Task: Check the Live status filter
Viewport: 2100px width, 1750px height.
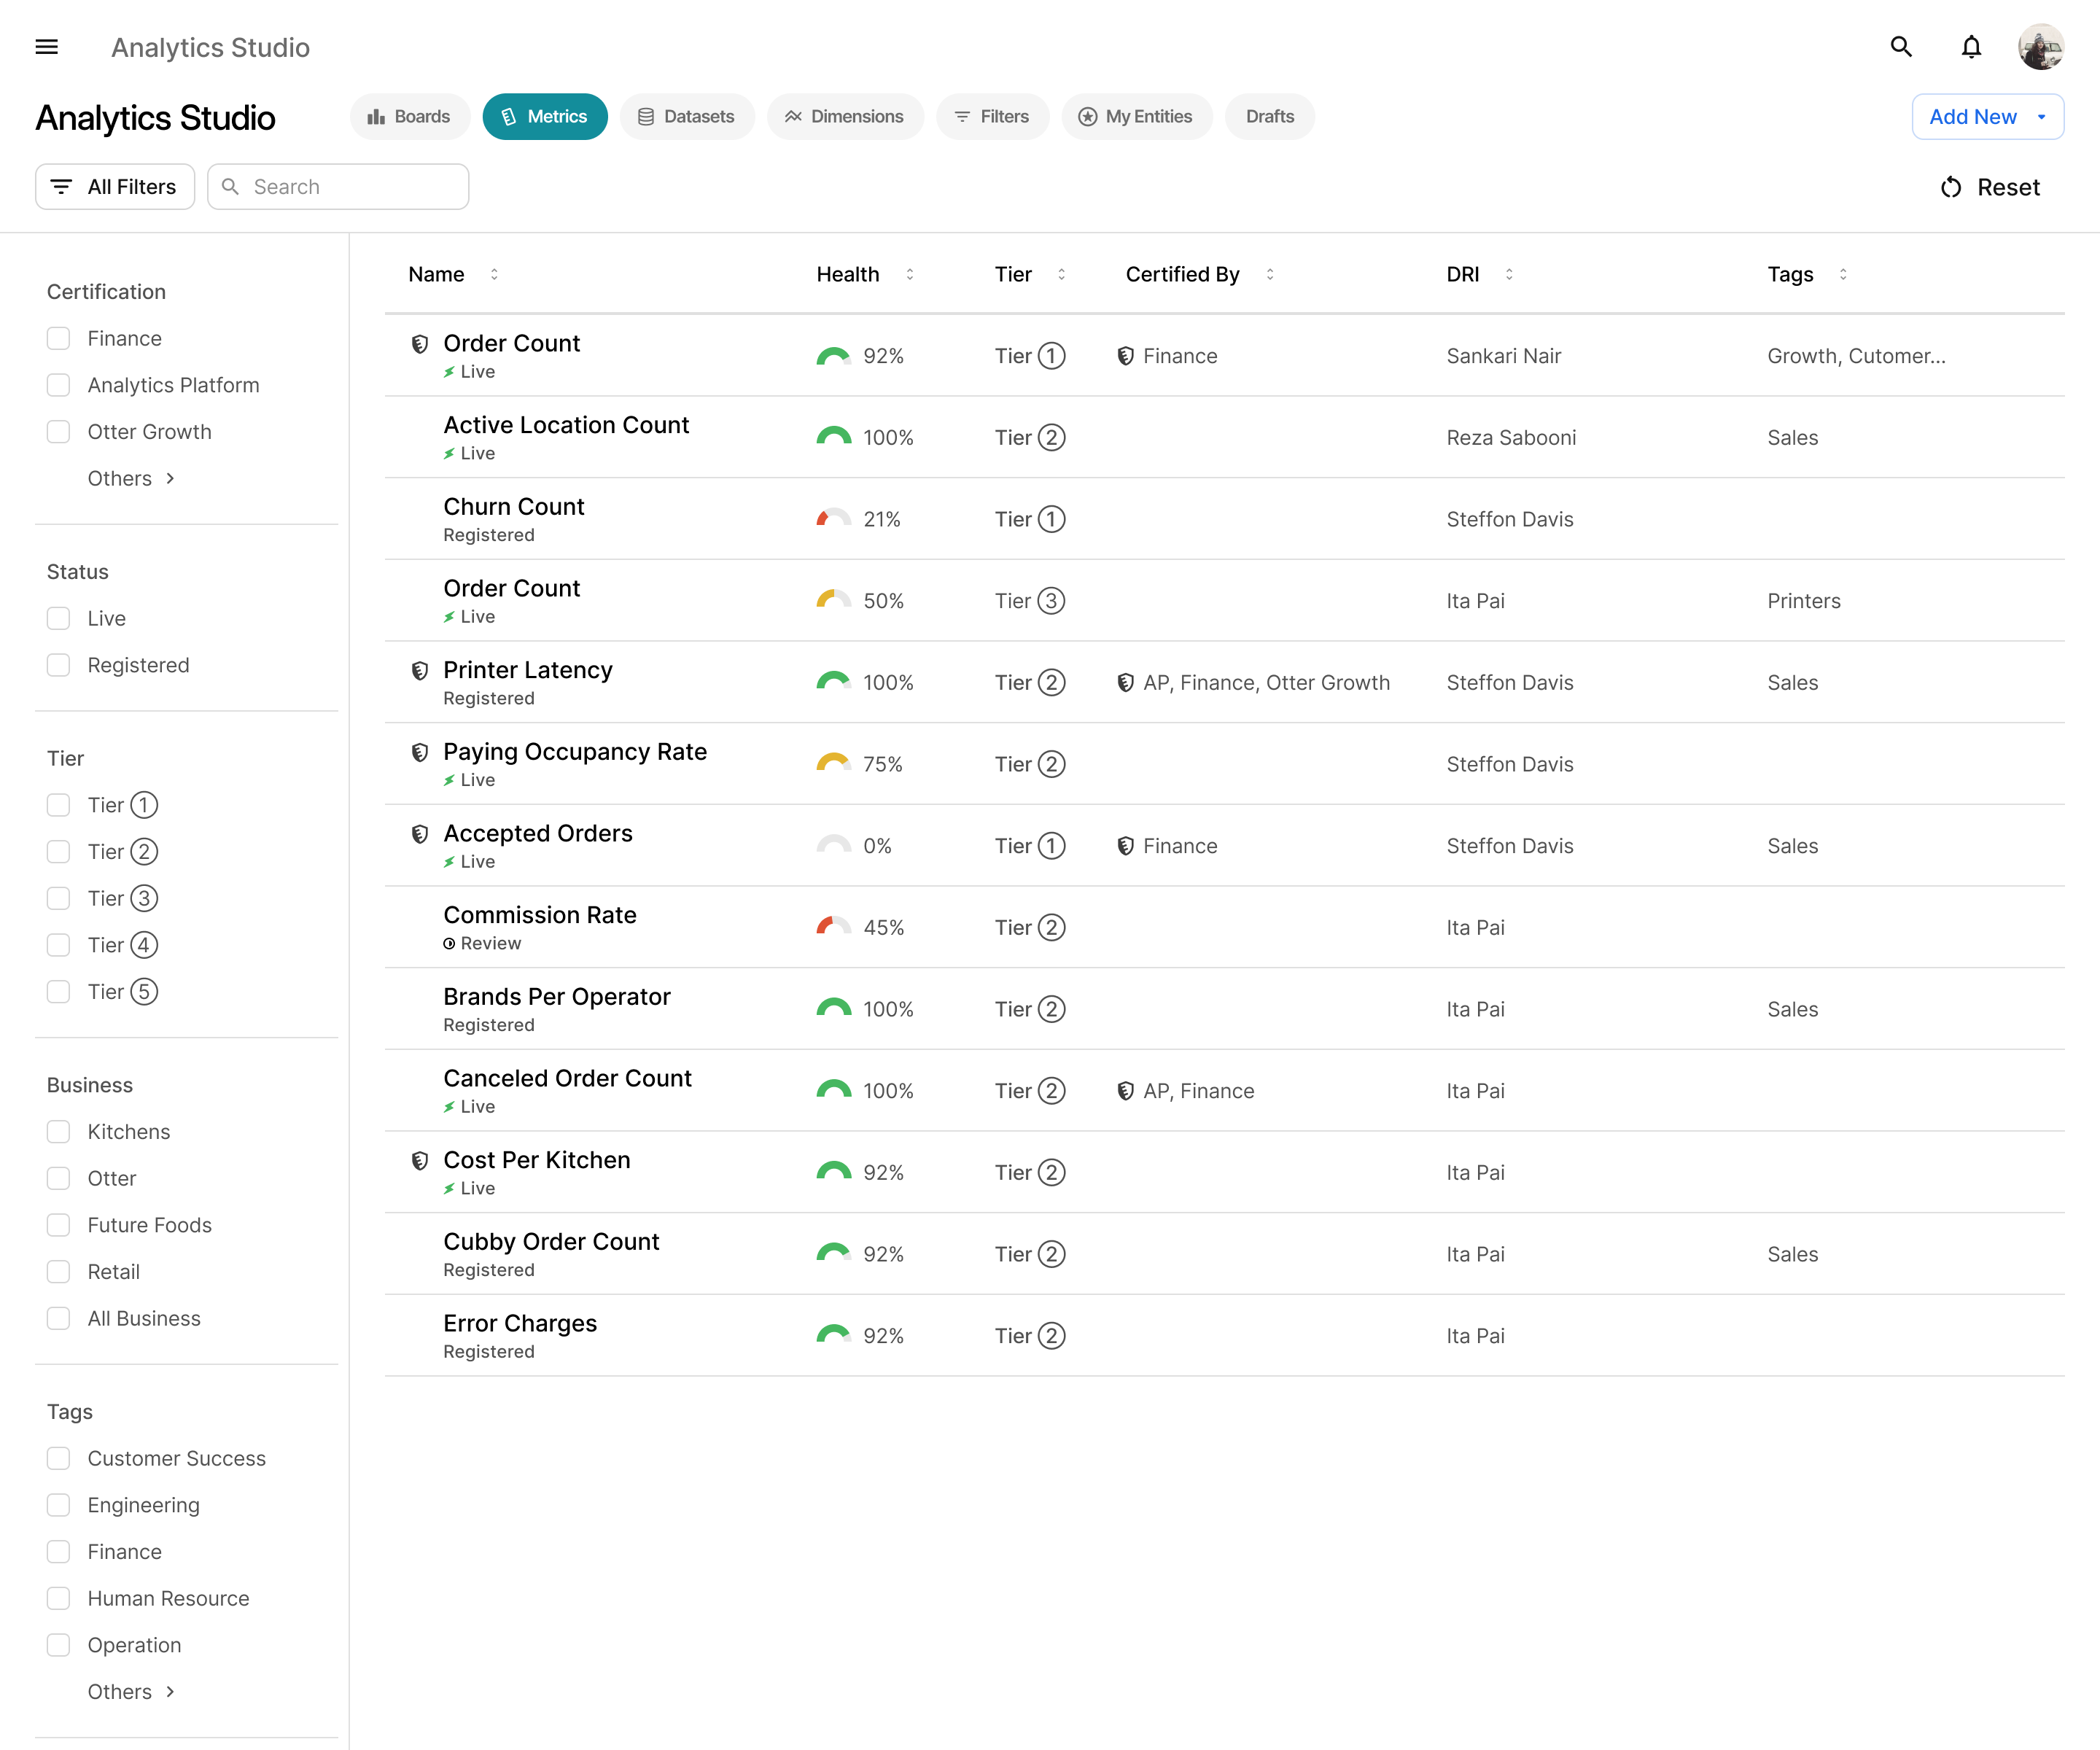Action: (59, 618)
